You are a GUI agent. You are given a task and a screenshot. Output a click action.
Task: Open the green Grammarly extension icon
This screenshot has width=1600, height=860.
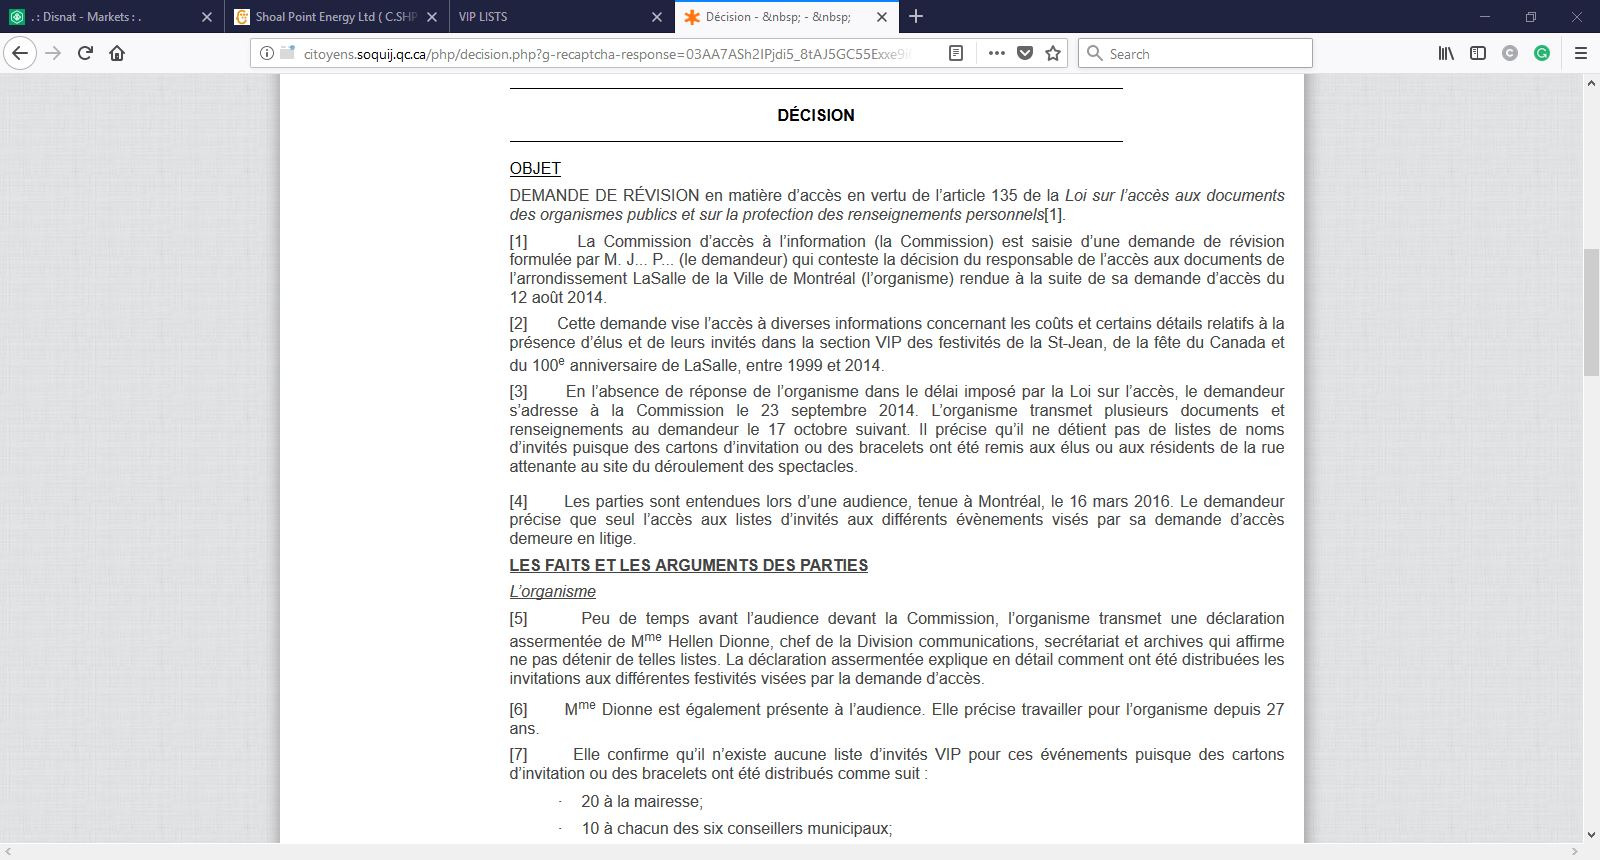1542,53
